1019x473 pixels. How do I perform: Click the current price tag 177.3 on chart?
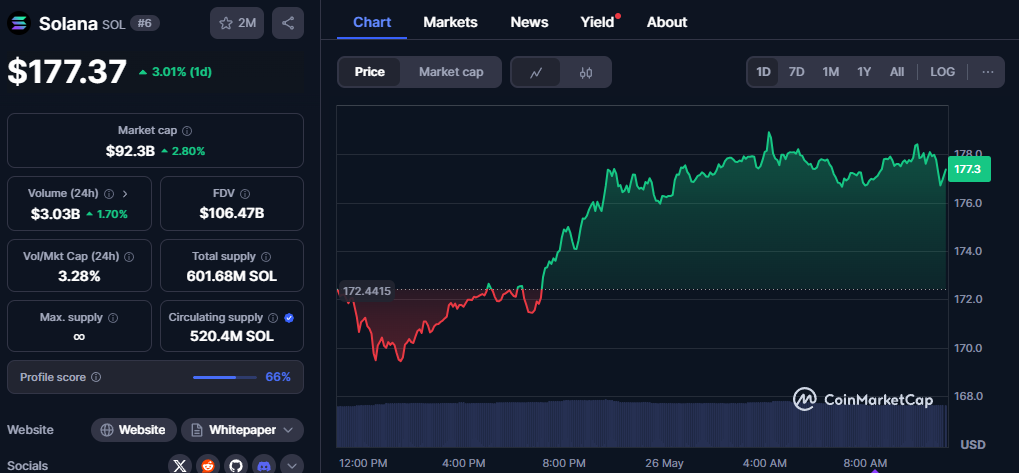[968, 170]
